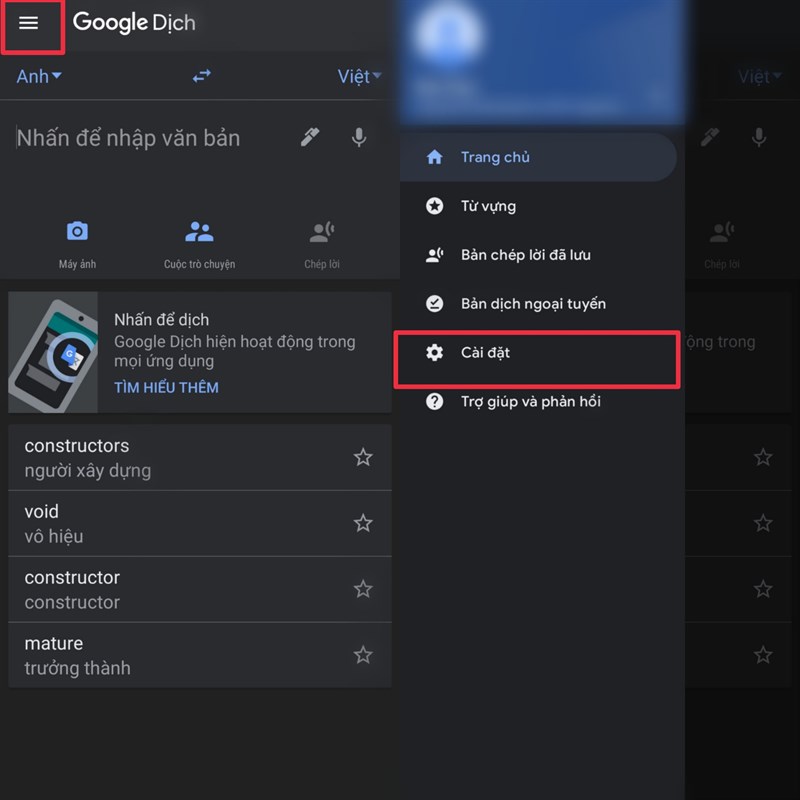Tap the dimmed Việt dropdown behind the drawer
Viewport: 800px width, 800px height.
click(x=760, y=77)
